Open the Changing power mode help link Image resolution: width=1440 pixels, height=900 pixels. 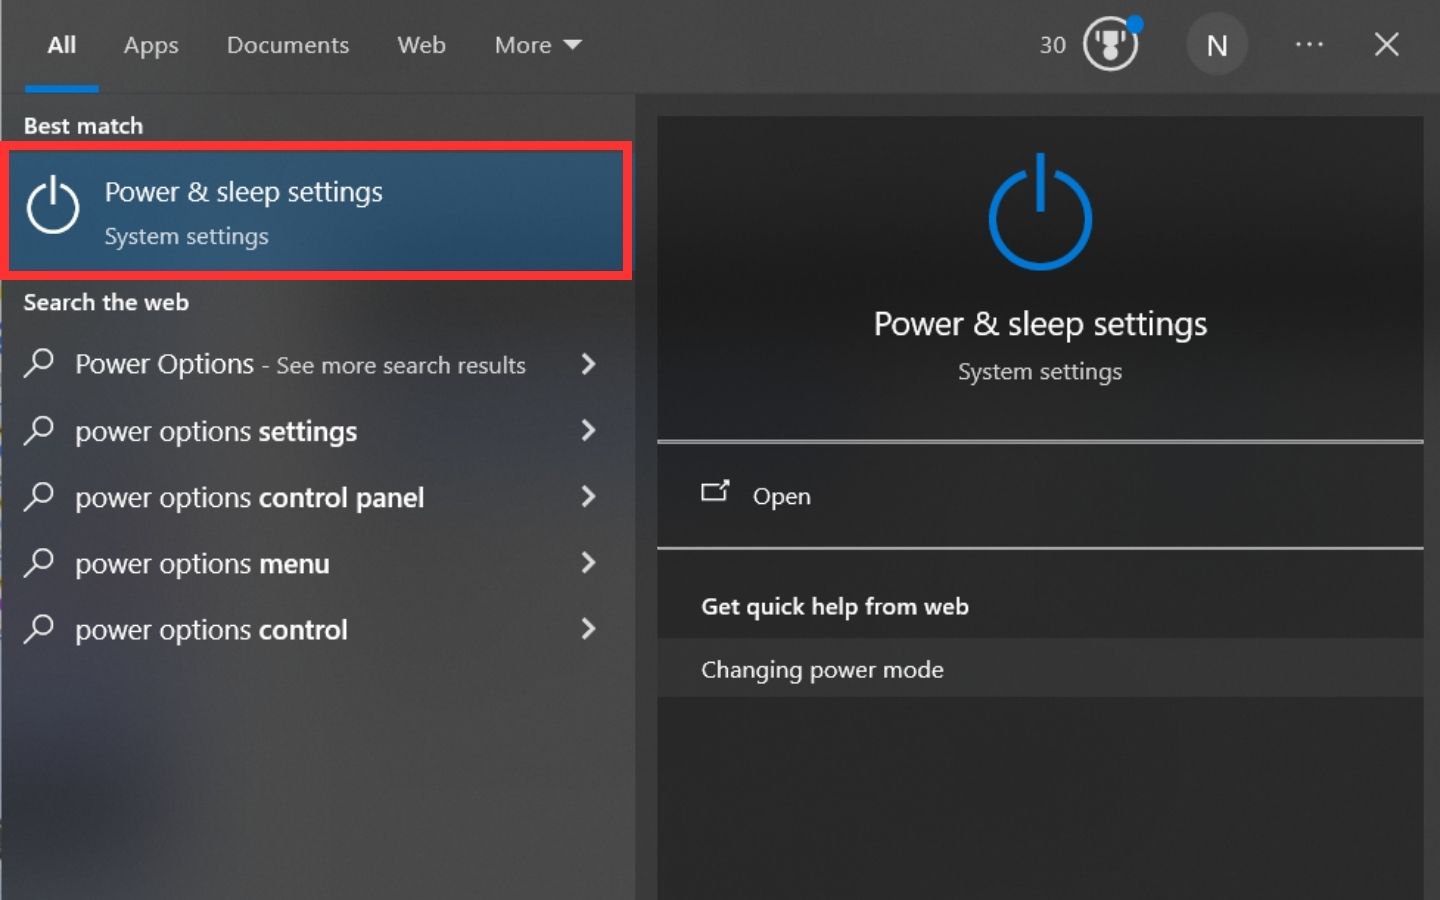[x=822, y=670]
